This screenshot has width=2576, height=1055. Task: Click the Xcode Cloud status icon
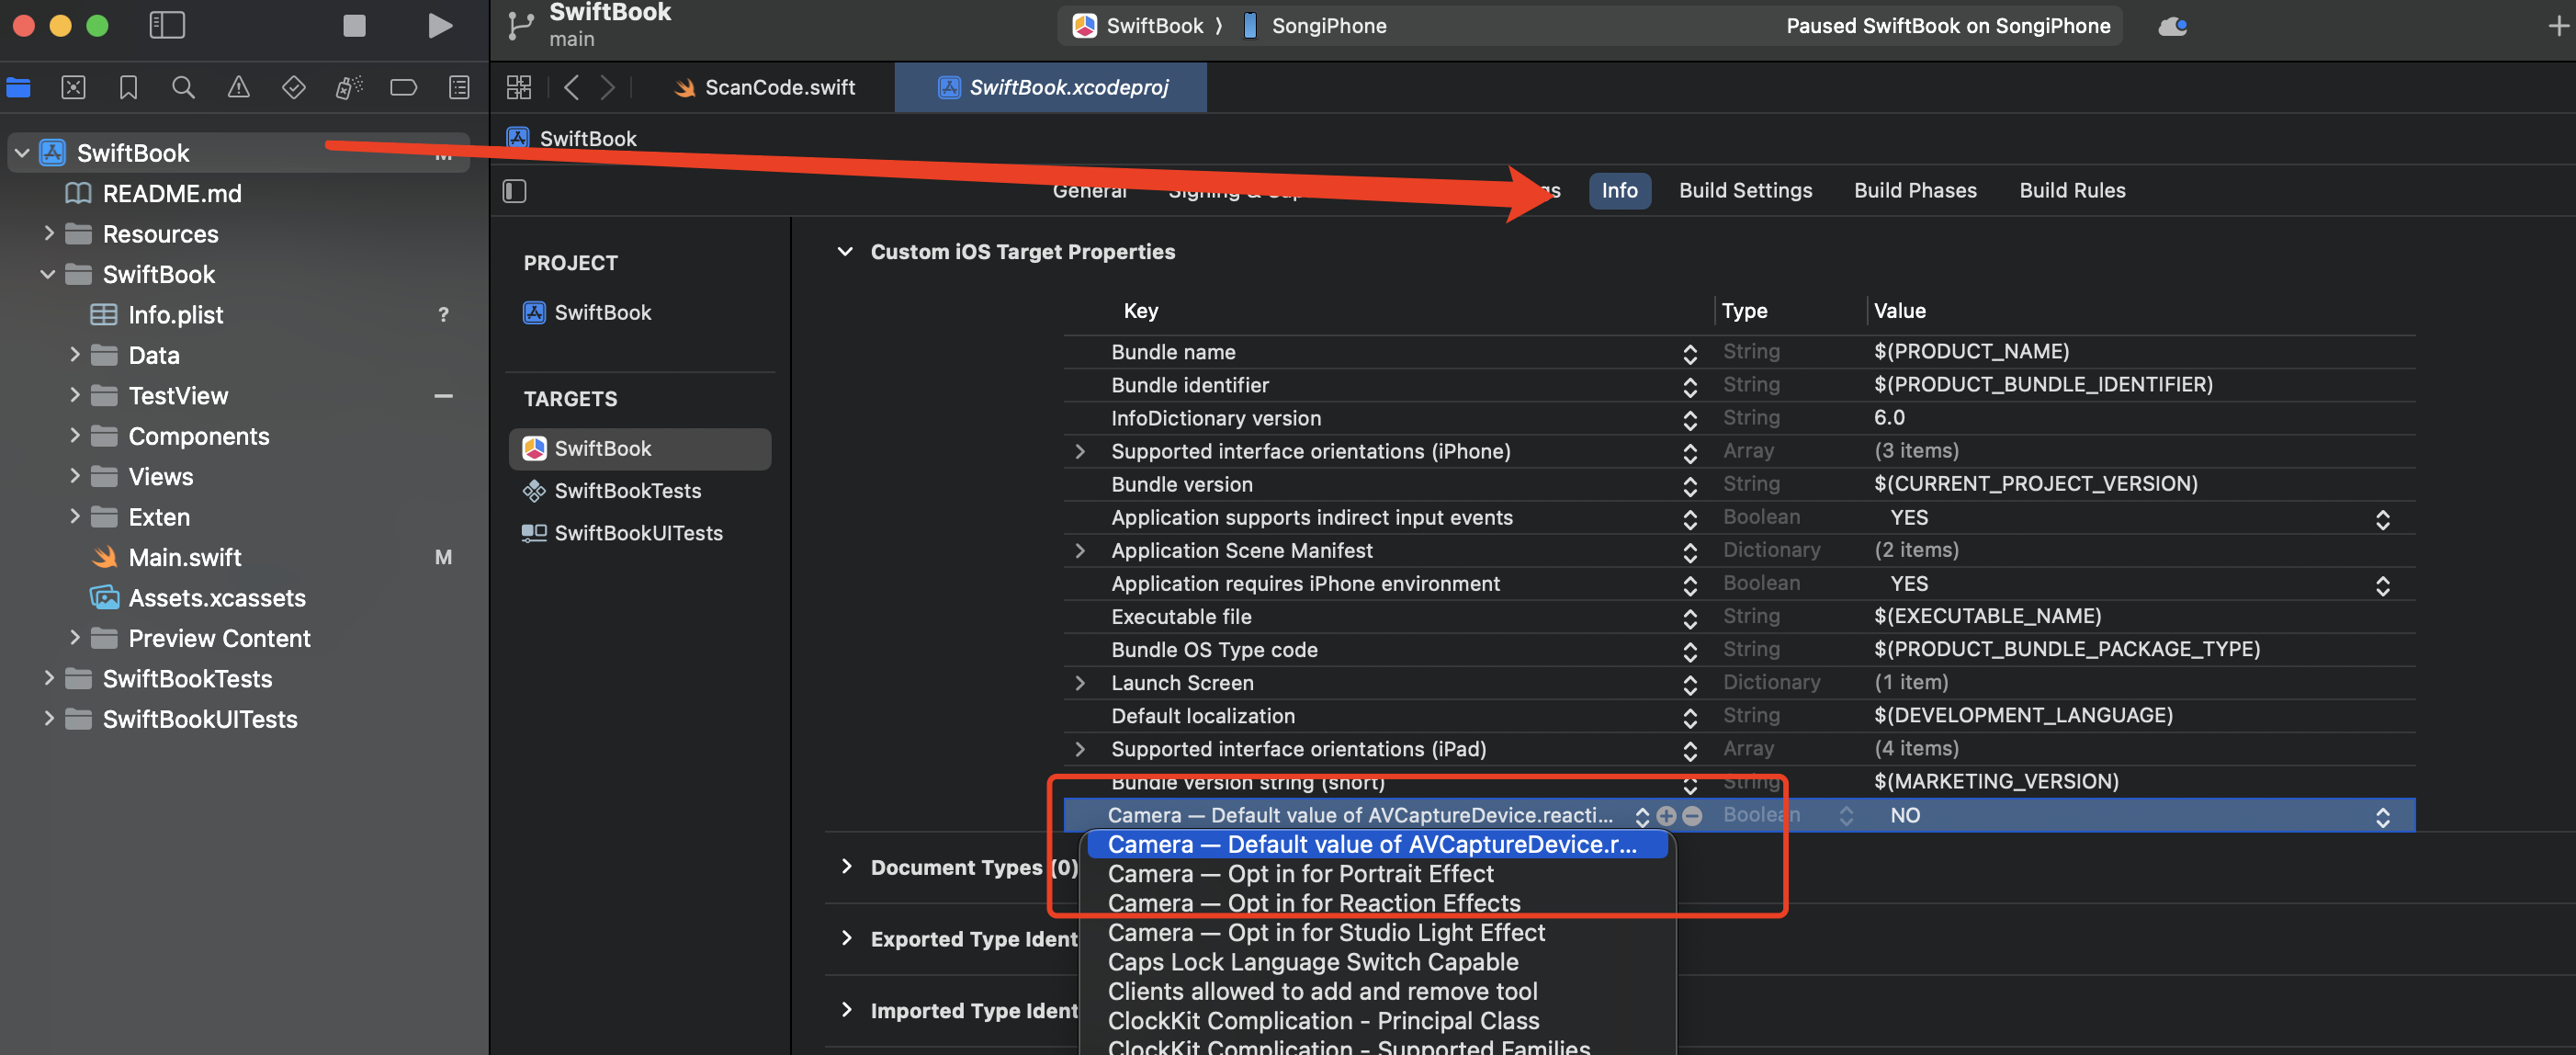point(2172,26)
